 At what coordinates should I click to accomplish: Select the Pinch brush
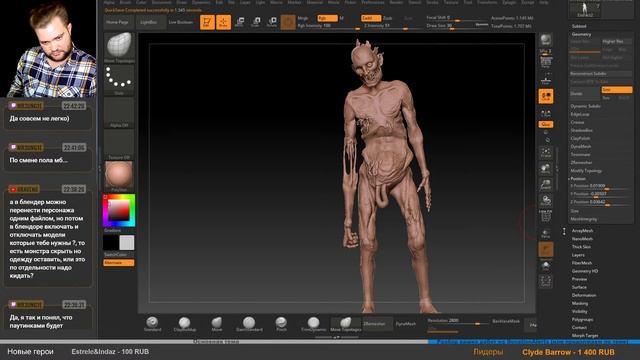(281, 324)
